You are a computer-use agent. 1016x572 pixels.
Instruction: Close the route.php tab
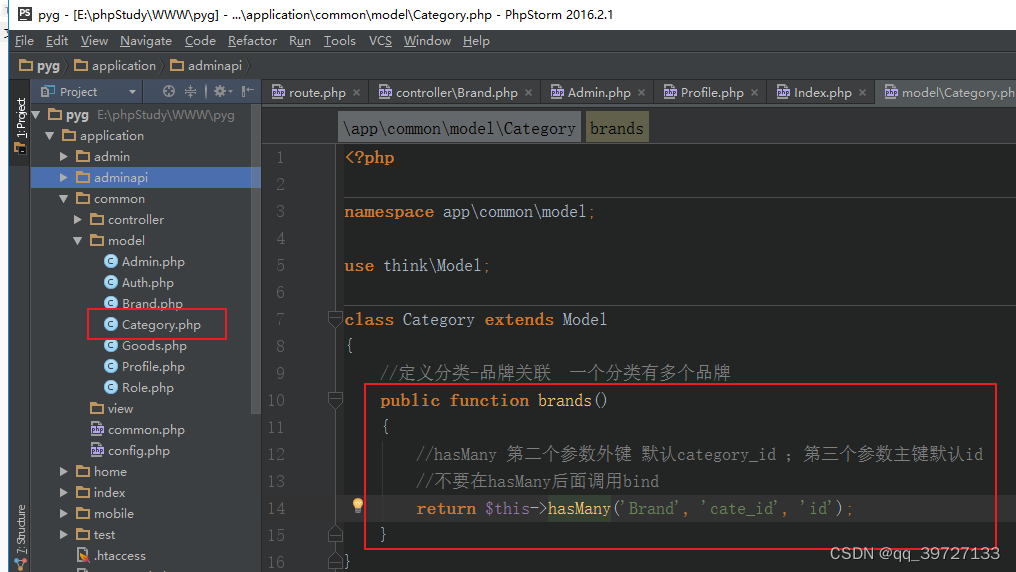356,93
